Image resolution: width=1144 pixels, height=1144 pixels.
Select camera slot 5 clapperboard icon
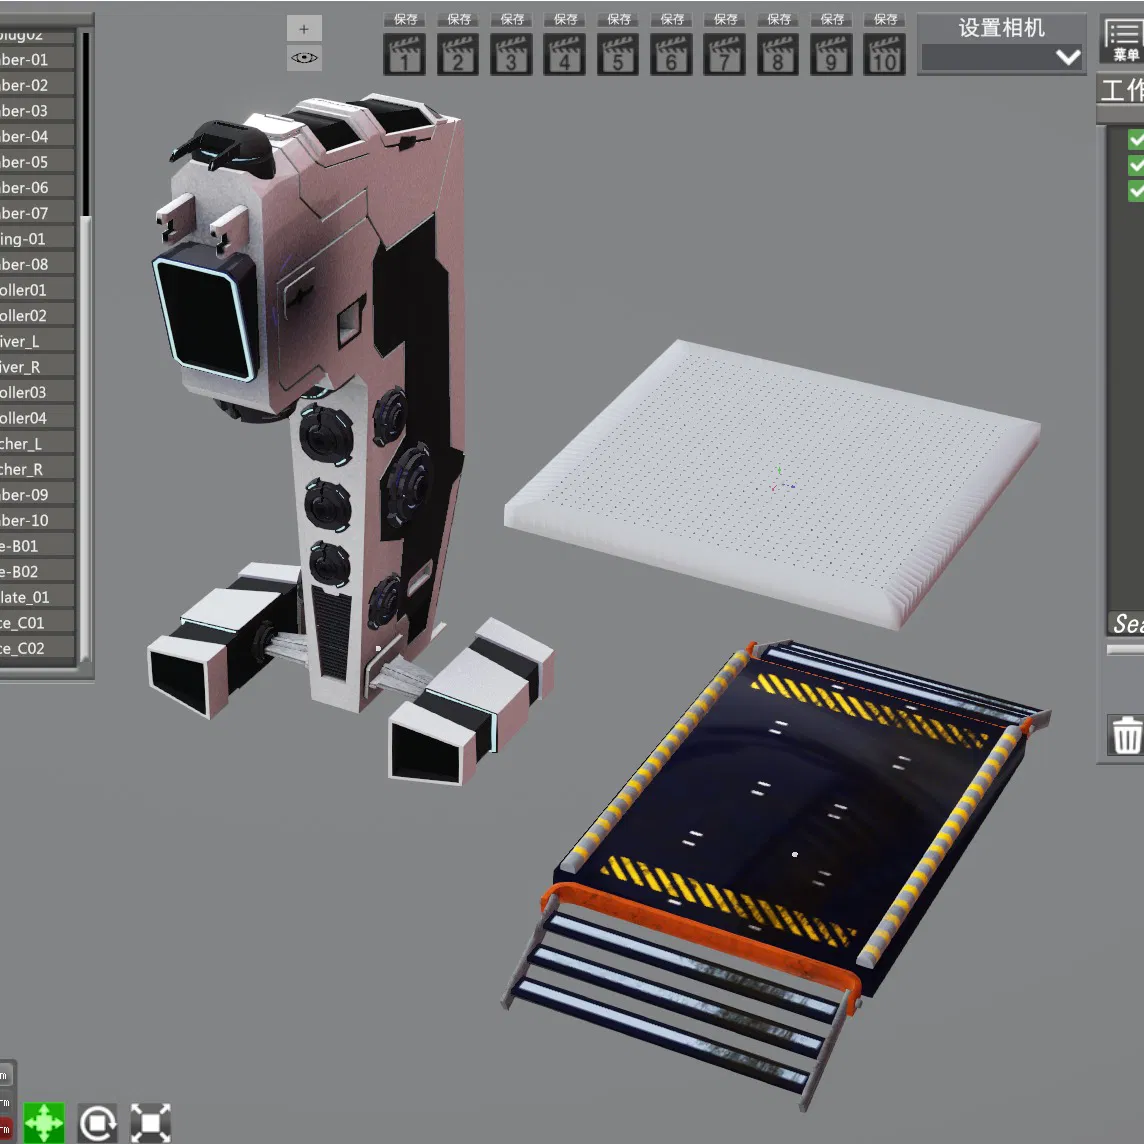617,55
